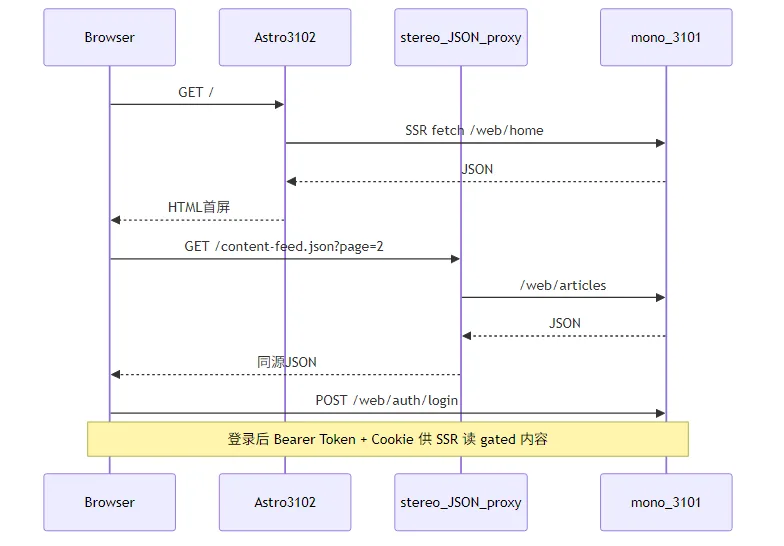Click the top Browser participant box

pyautogui.click(x=110, y=37)
